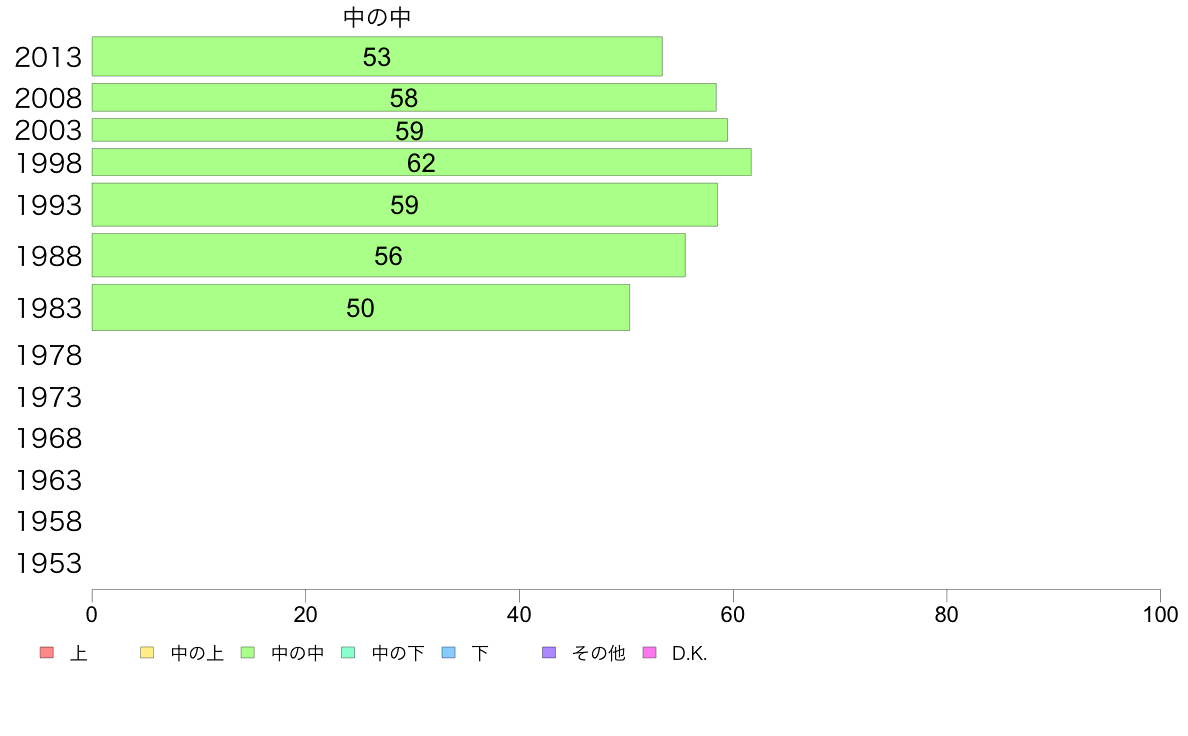Select the 1983 bar labeled 50
Image resolution: width=1188 pixels, height=736 pixels.
click(x=361, y=308)
